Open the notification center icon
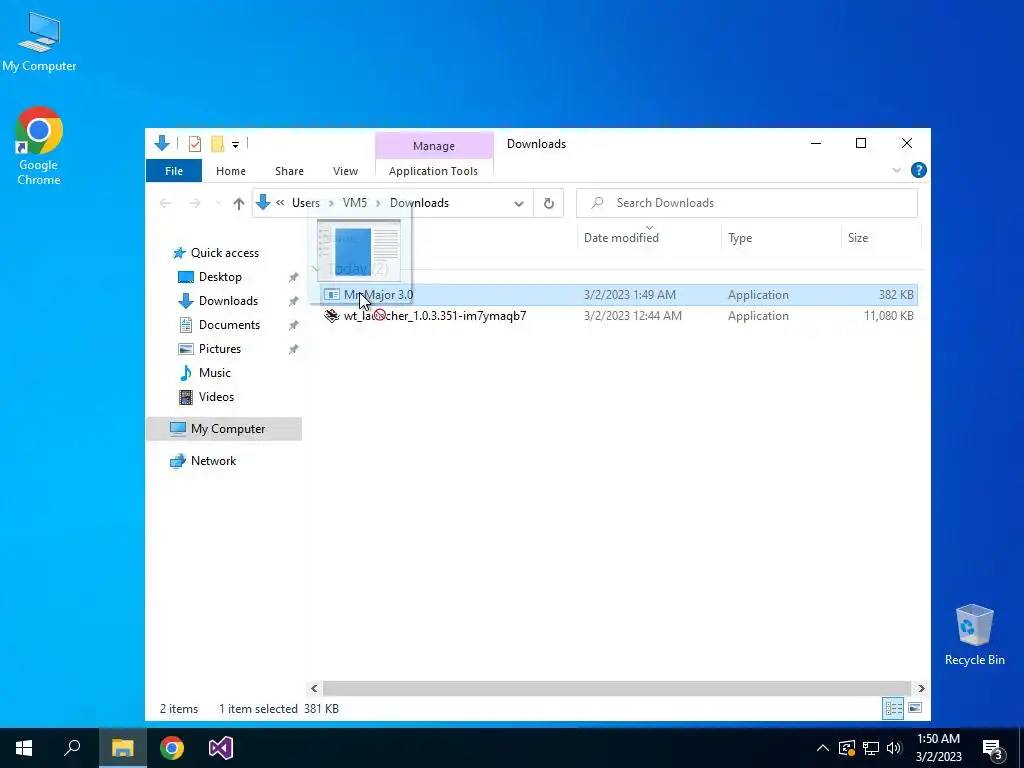The image size is (1024, 768). point(992,749)
